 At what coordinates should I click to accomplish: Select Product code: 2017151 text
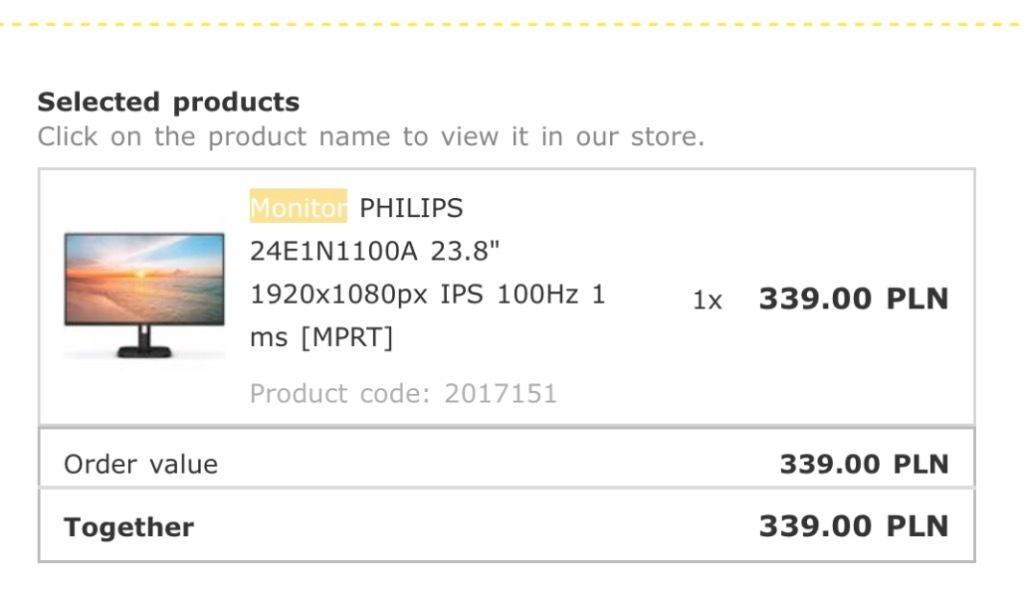click(x=403, y=393)
